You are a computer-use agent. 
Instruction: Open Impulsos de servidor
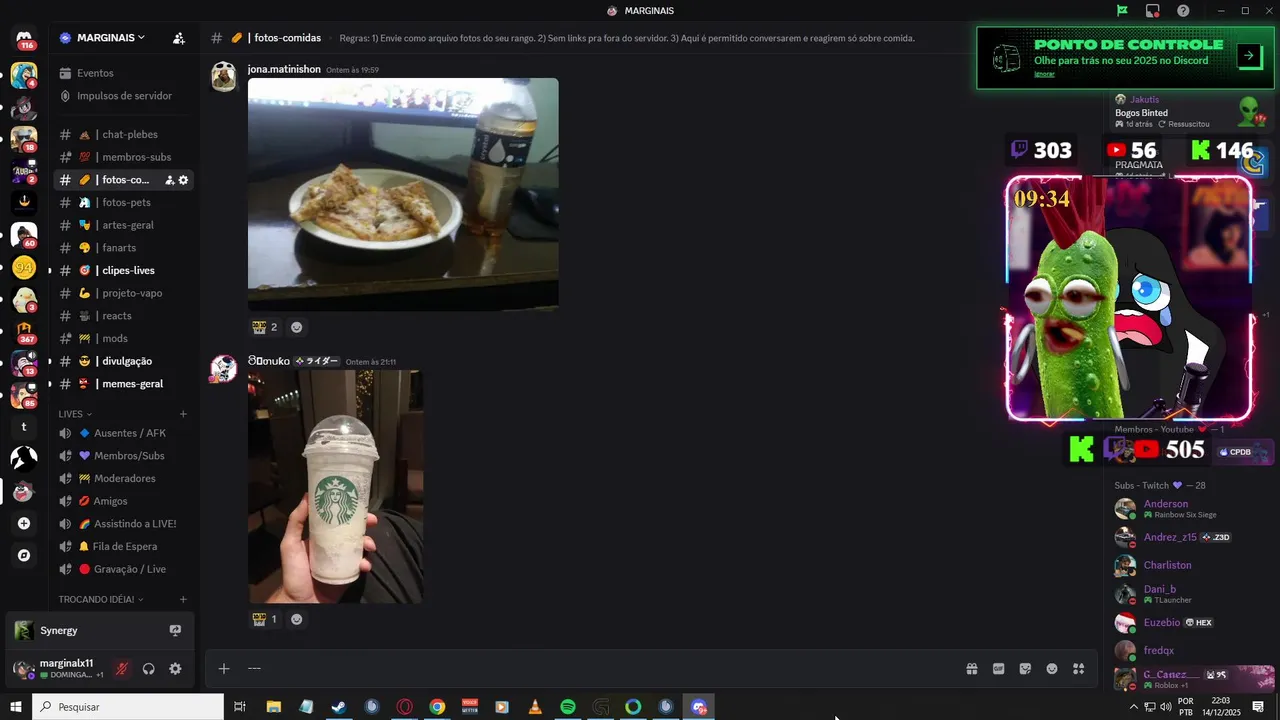[122, 96]
